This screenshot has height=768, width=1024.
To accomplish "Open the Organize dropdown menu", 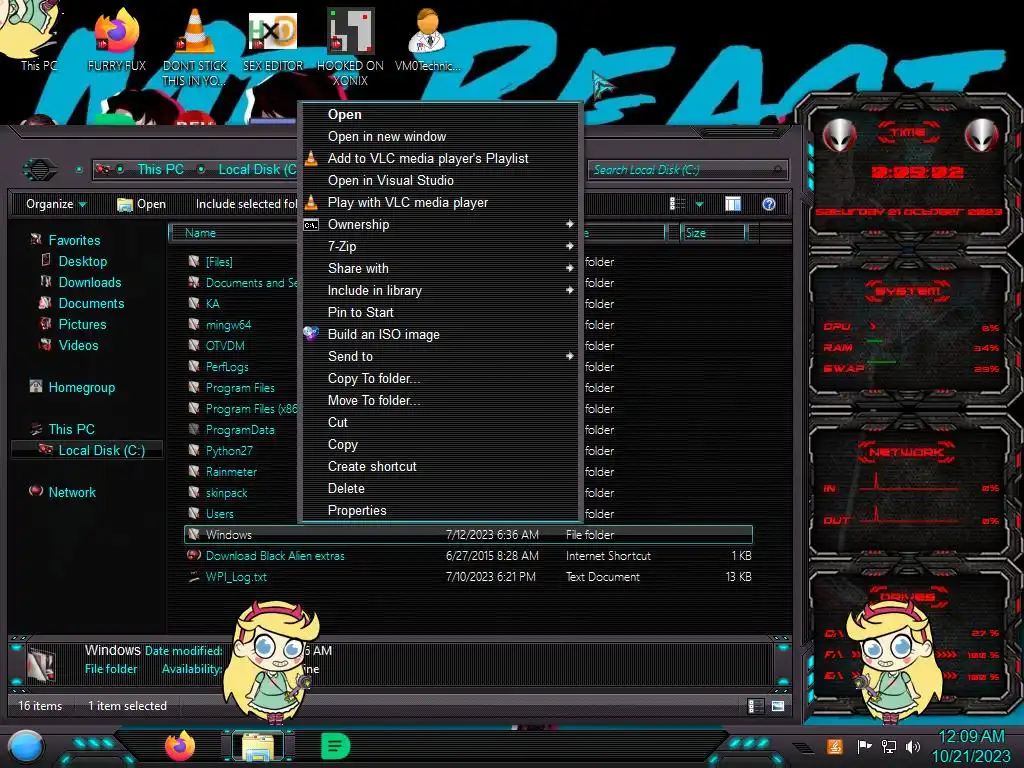I will point(56,204).
